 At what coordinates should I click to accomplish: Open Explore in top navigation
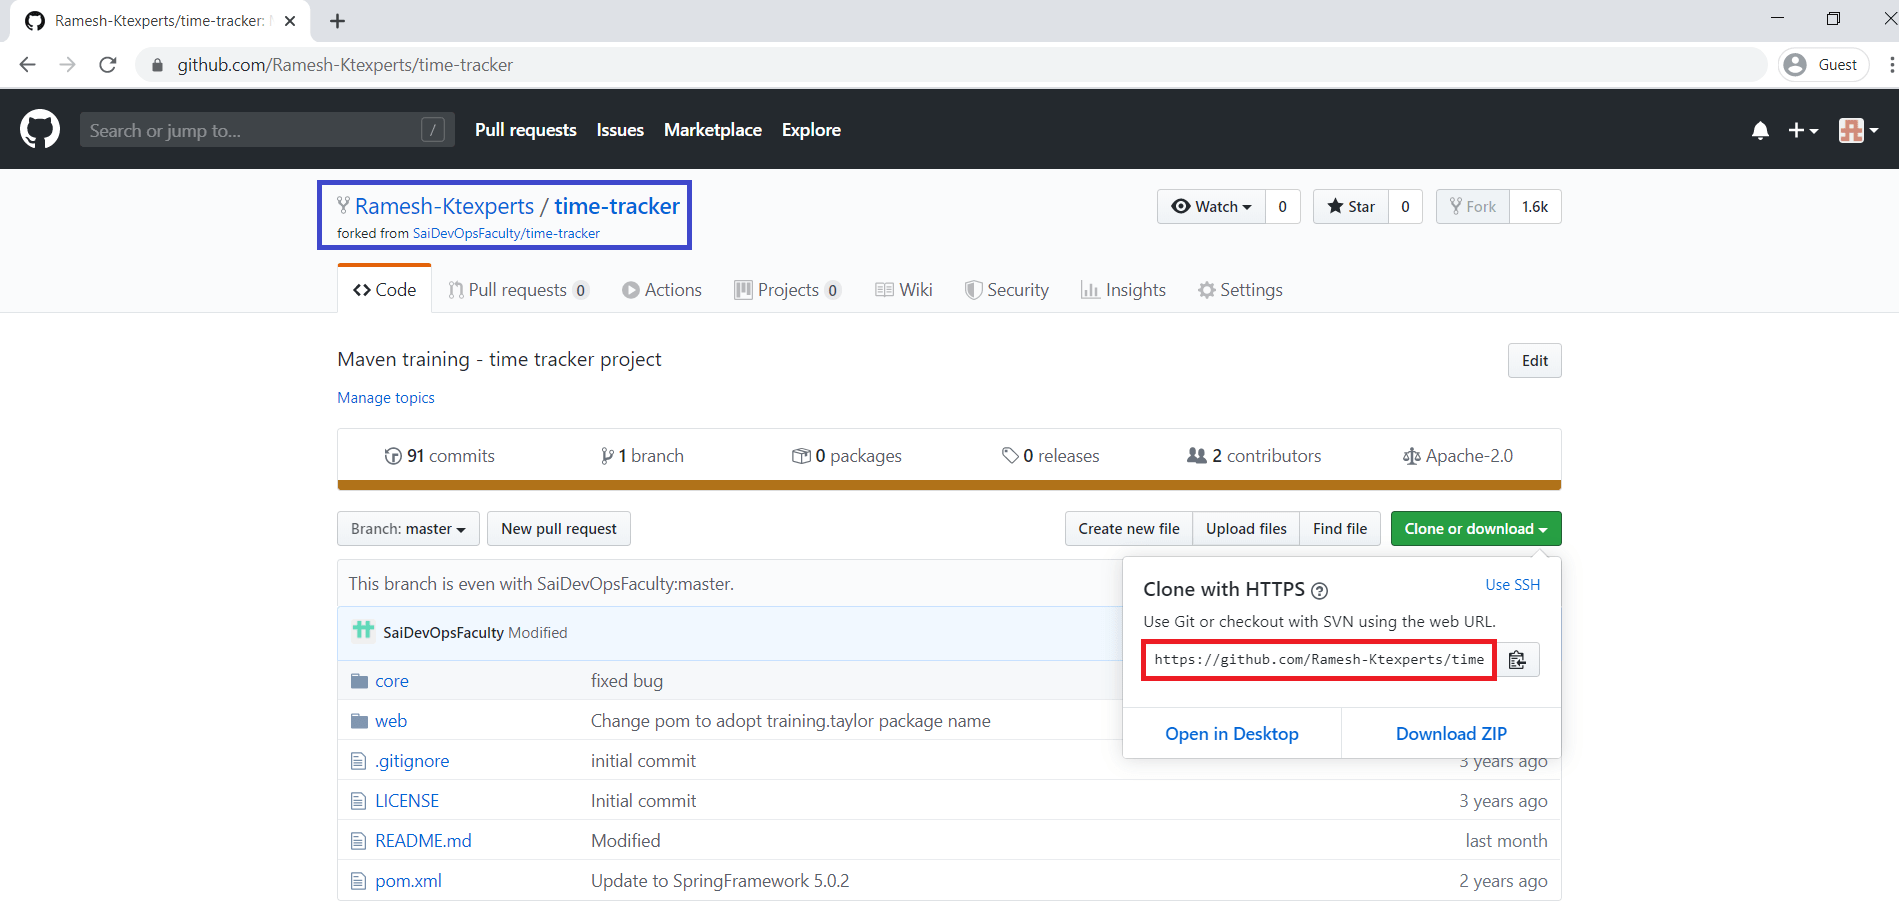(x=811, y=130)
